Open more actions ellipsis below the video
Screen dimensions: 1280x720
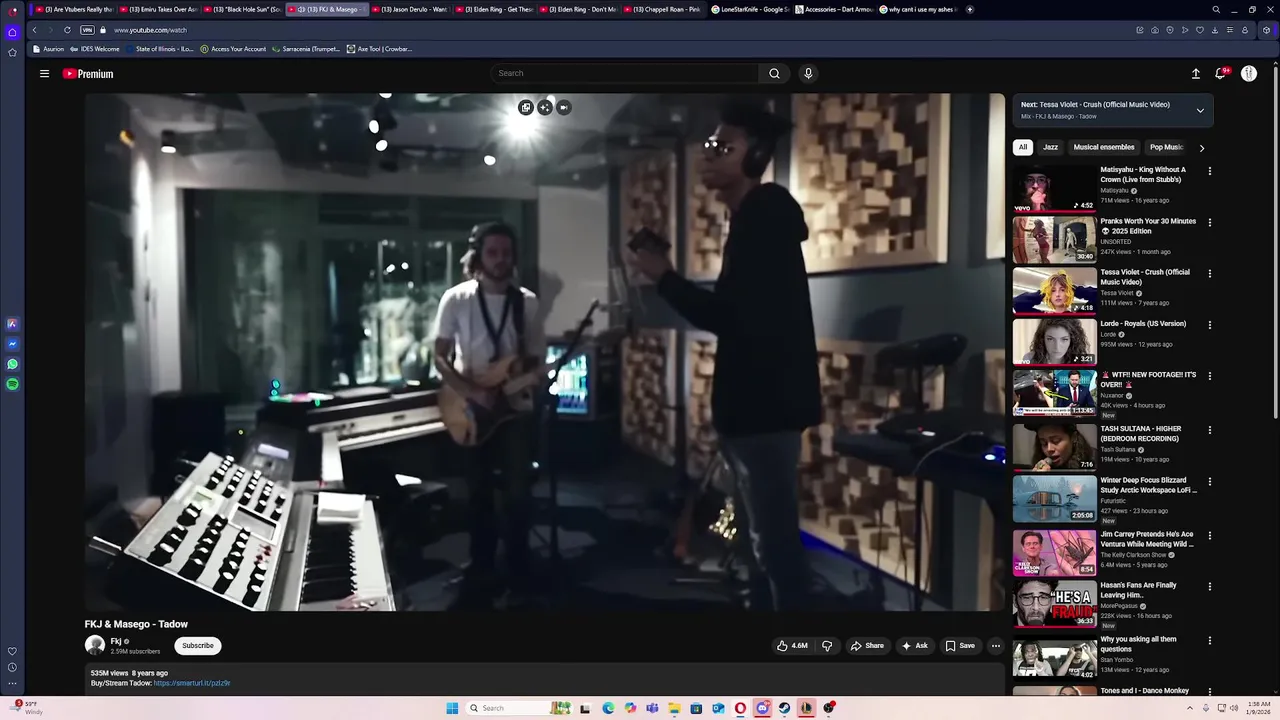click(x=995, y=646)
